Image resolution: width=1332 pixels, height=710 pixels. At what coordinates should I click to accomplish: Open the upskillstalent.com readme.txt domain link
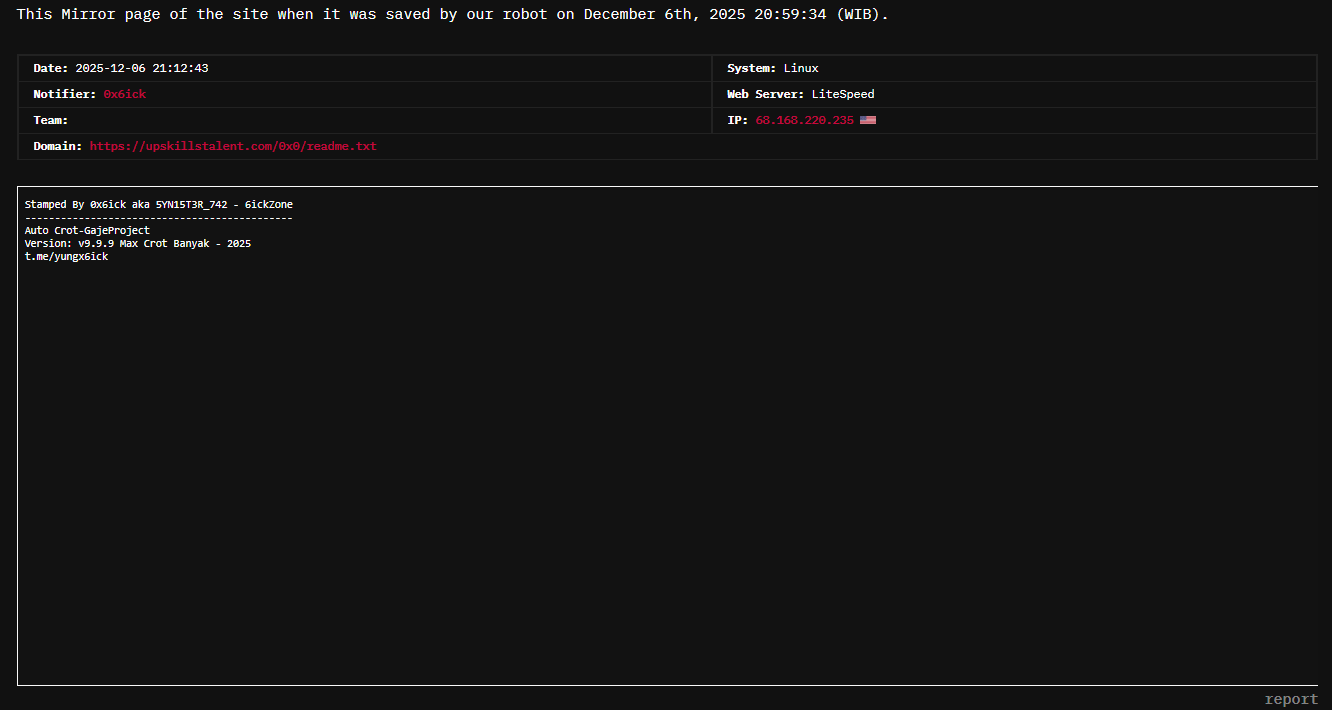pyautogui.click(x=233, y=146)
